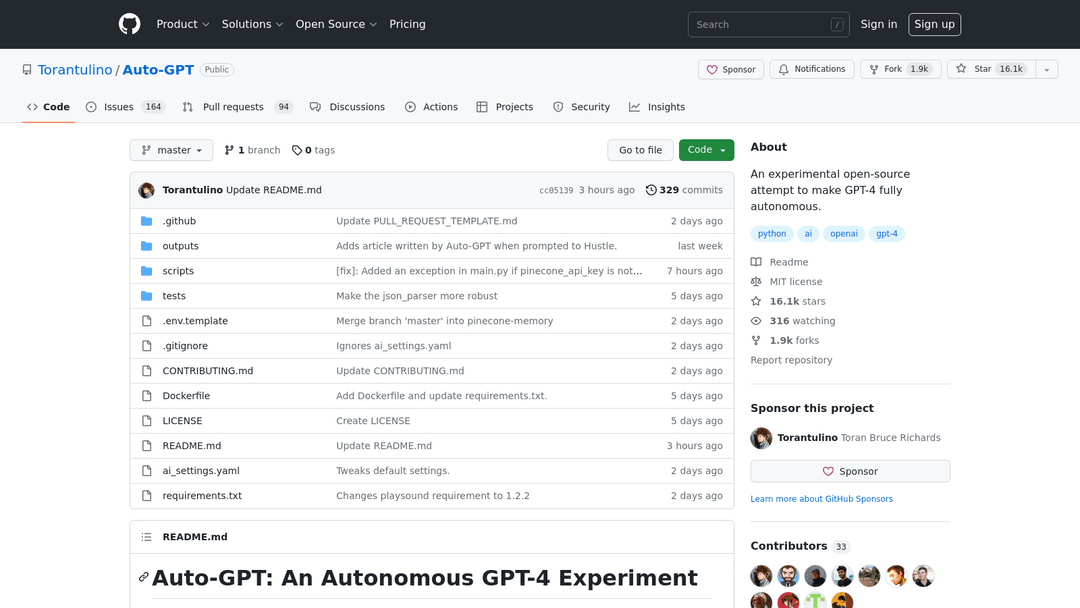This screenshot has height=608, width=1080.
Task: Click the tests folder icon
Action: pos(147,296)
